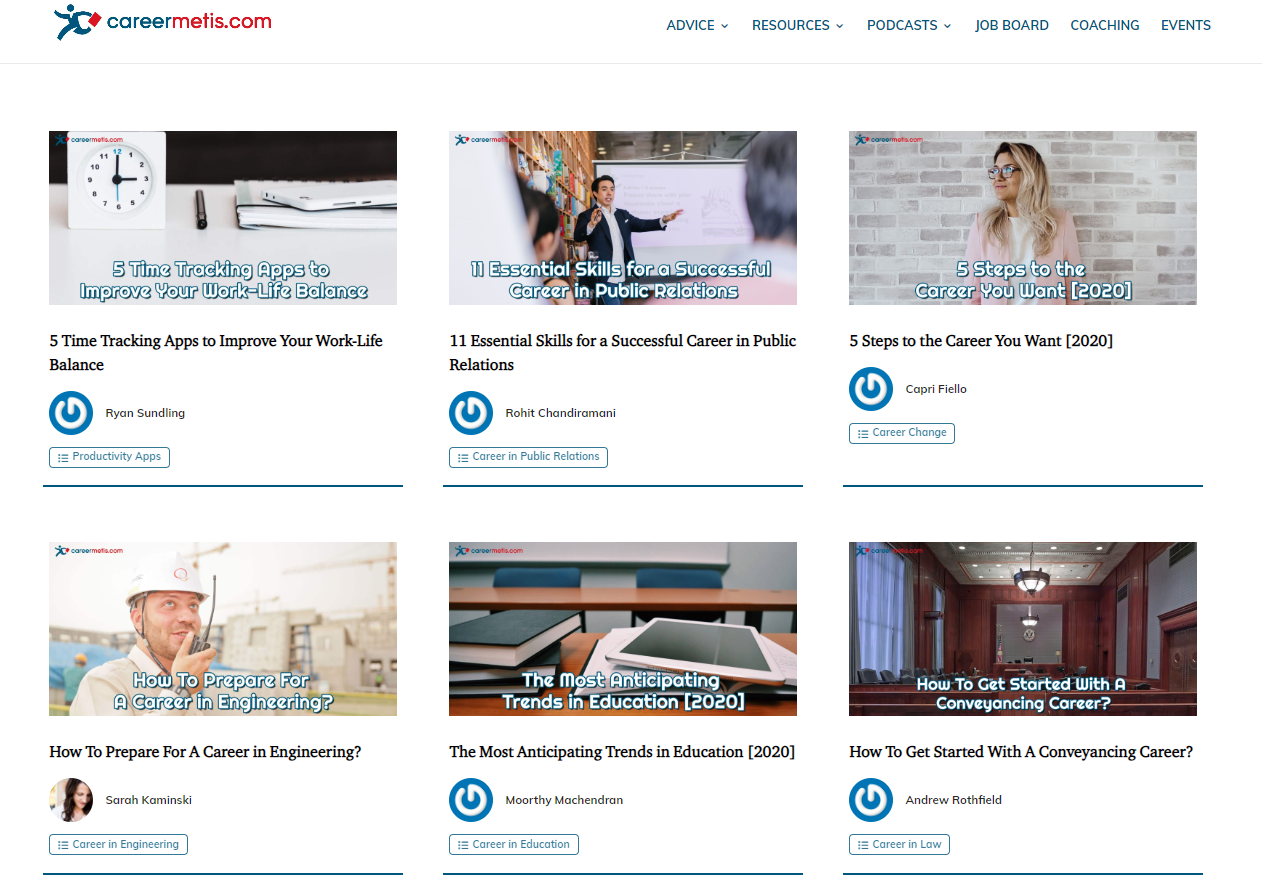
Task: Open the article titled 5 Steps to the Career You Want
Action: point(981,340)
